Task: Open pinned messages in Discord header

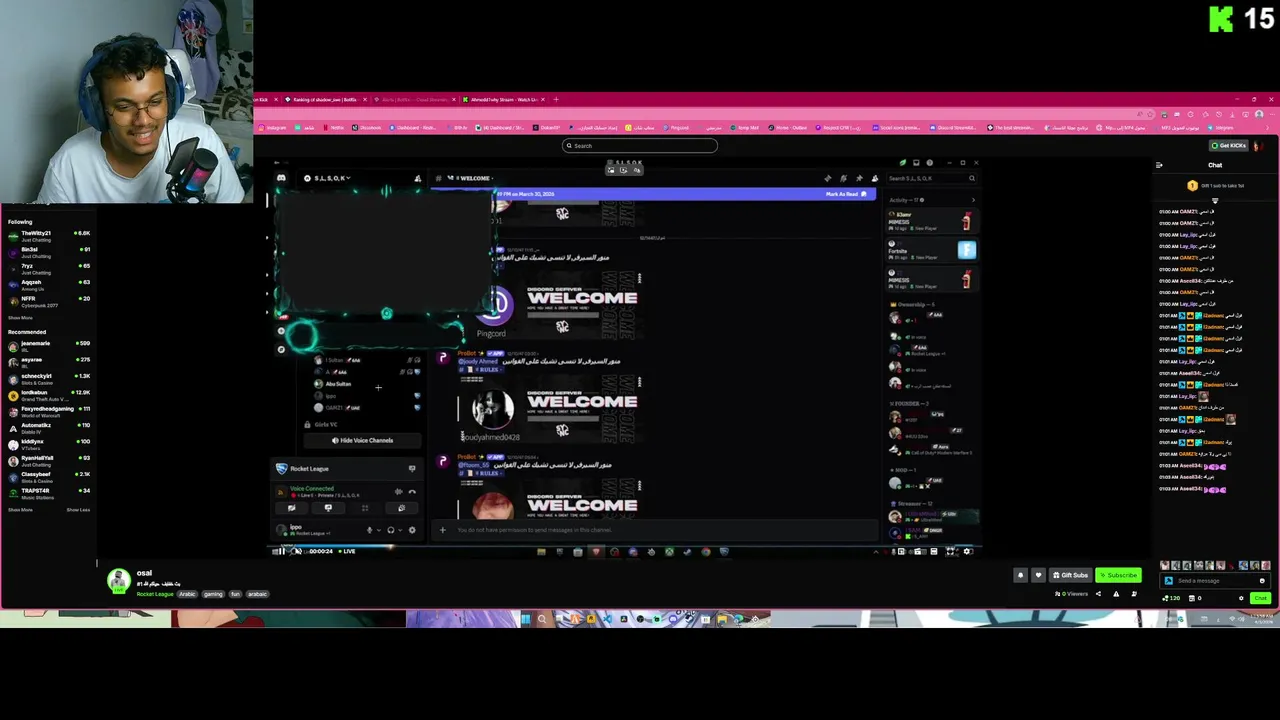Action: tap(859, 178)
